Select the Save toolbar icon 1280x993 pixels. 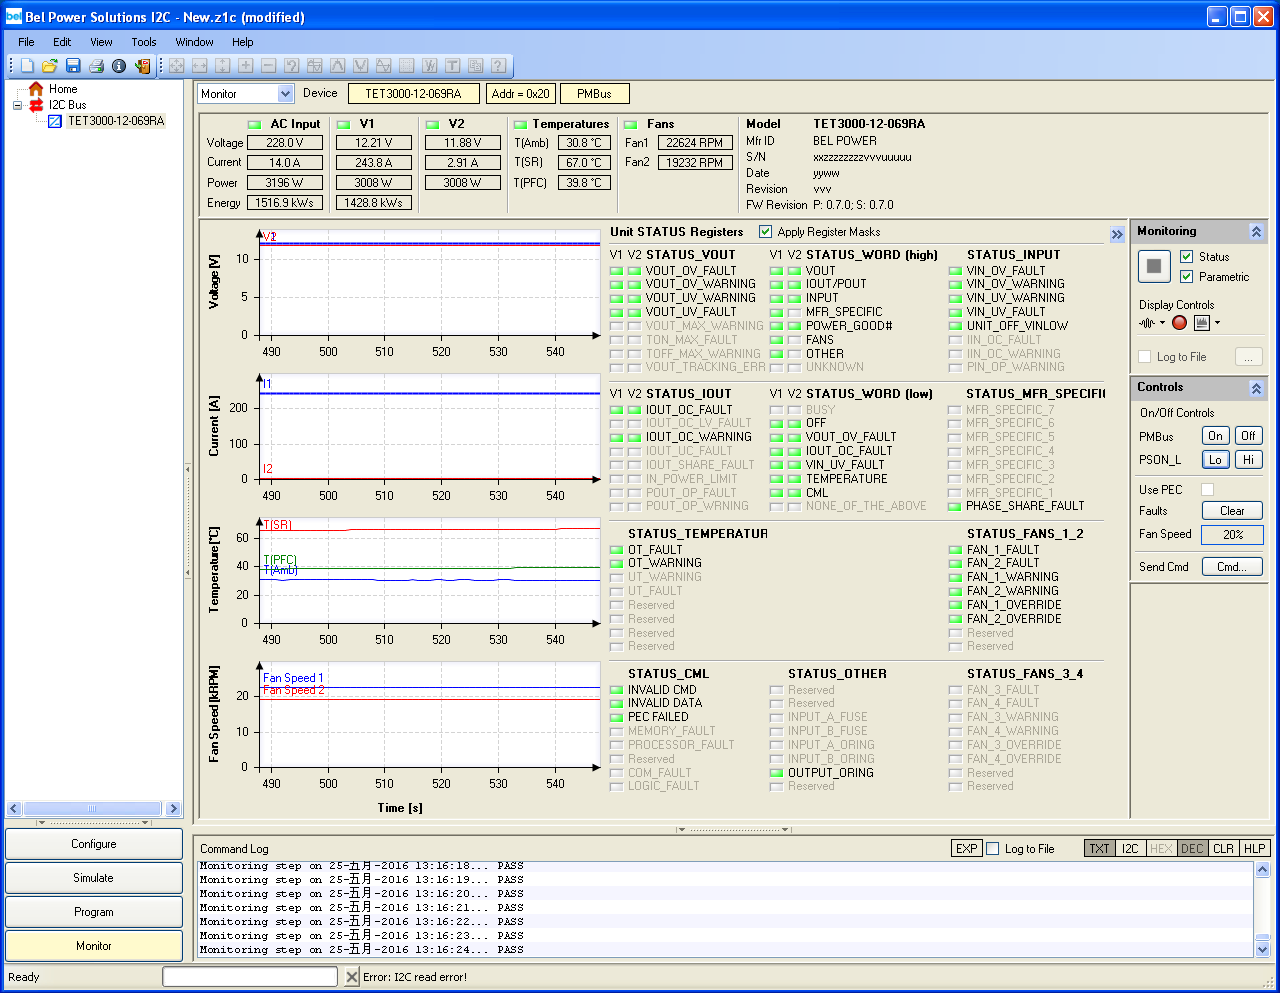coord(73,65)
